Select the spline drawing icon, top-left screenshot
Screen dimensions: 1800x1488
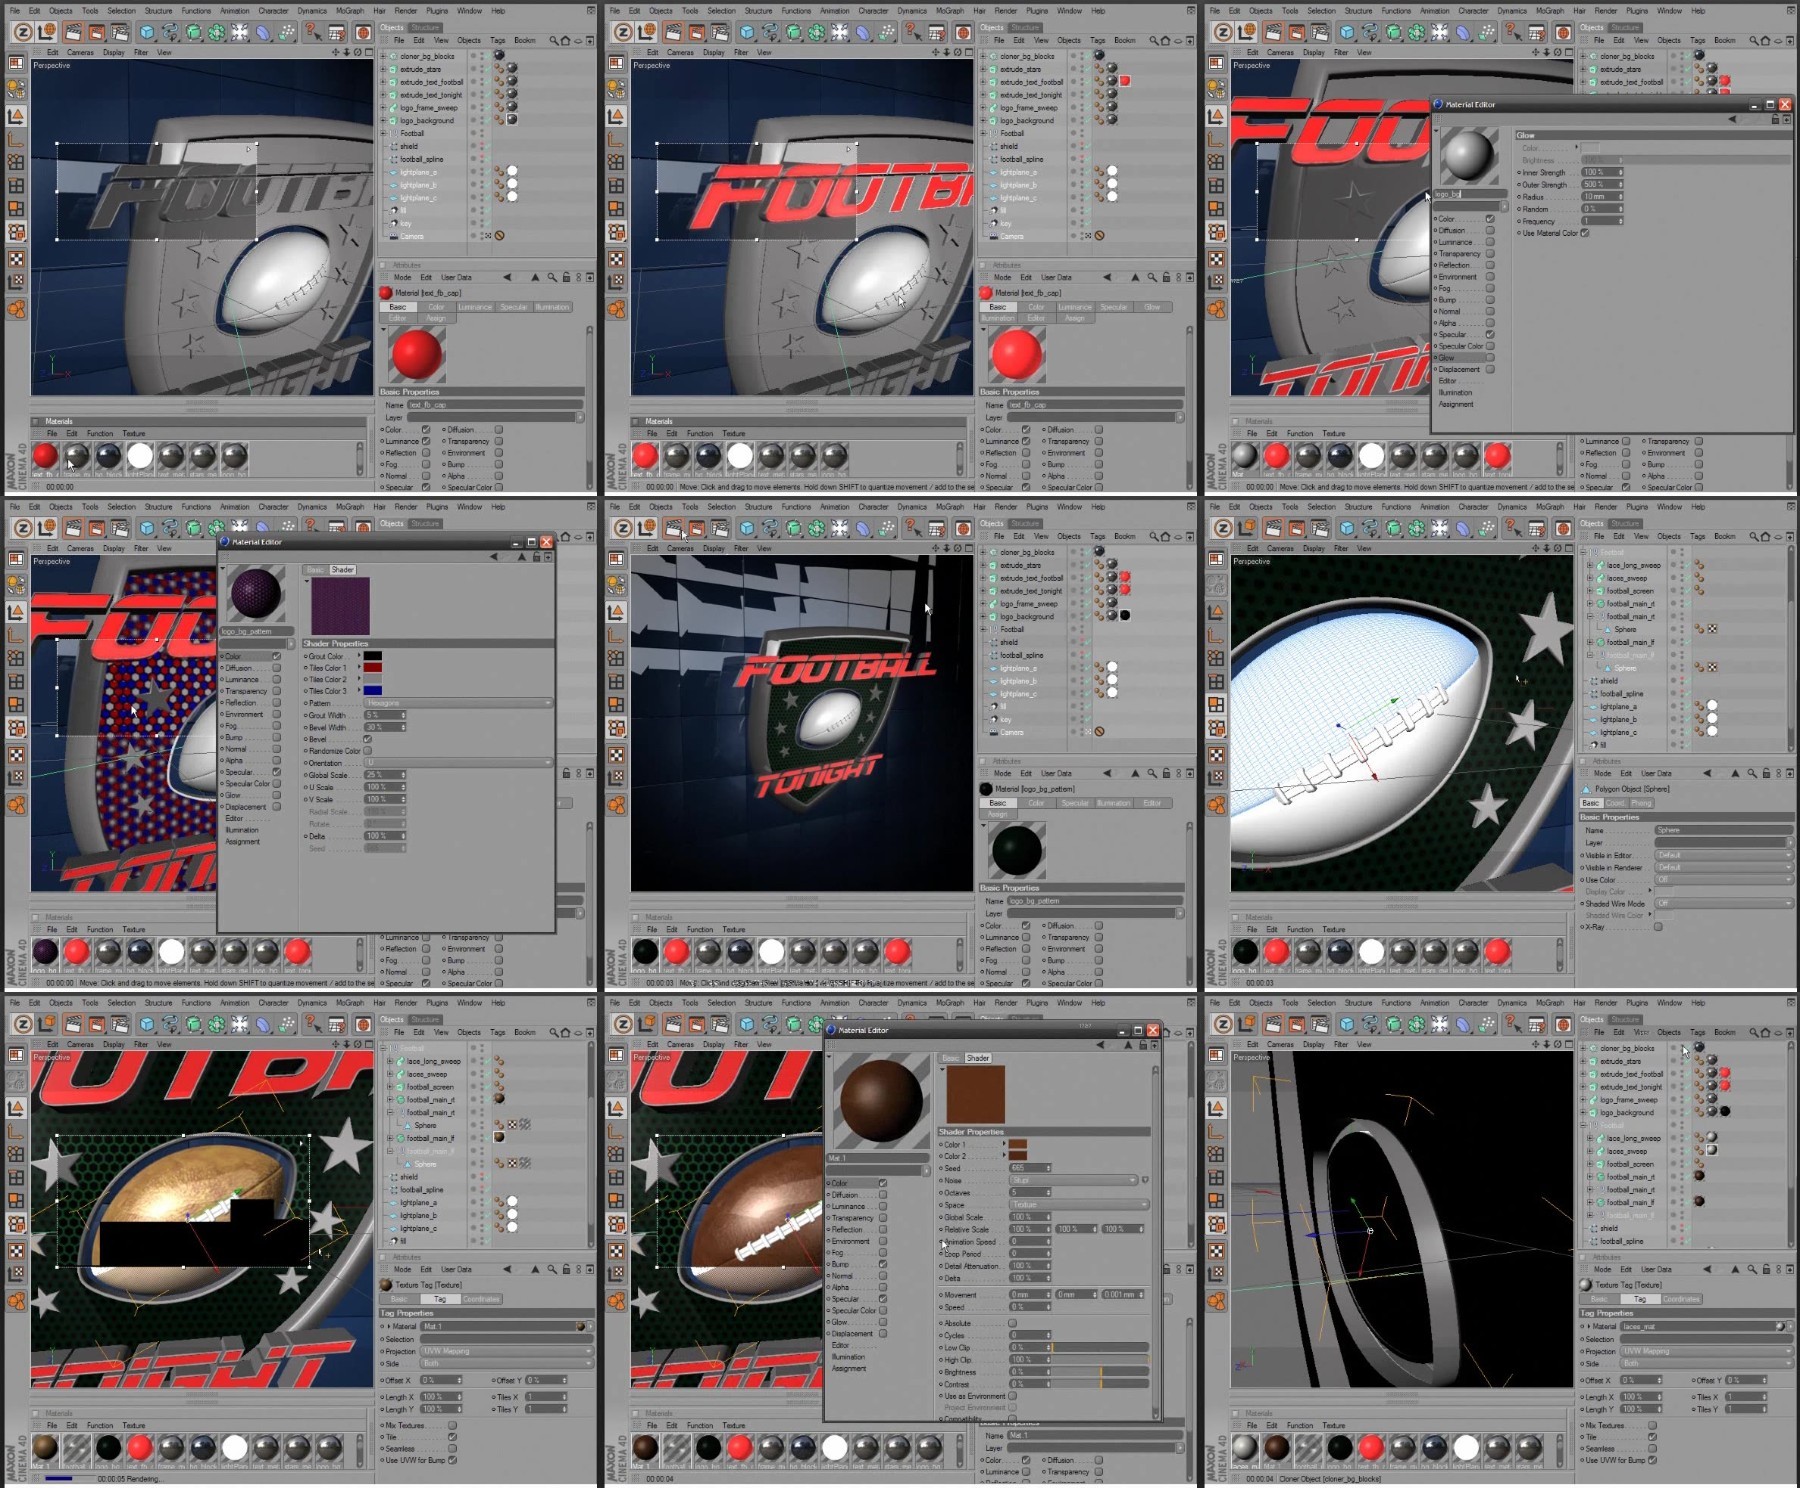[171, 32]
